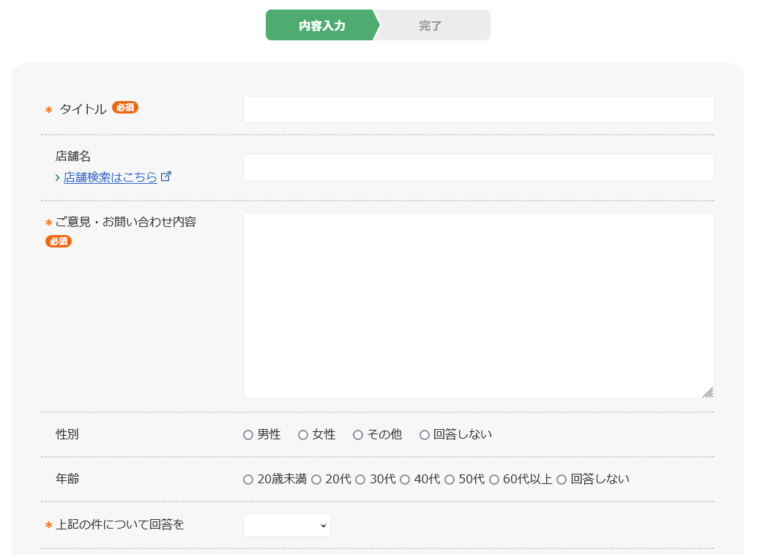
Task: Choose その他 for gender
Action: (358, 435)
